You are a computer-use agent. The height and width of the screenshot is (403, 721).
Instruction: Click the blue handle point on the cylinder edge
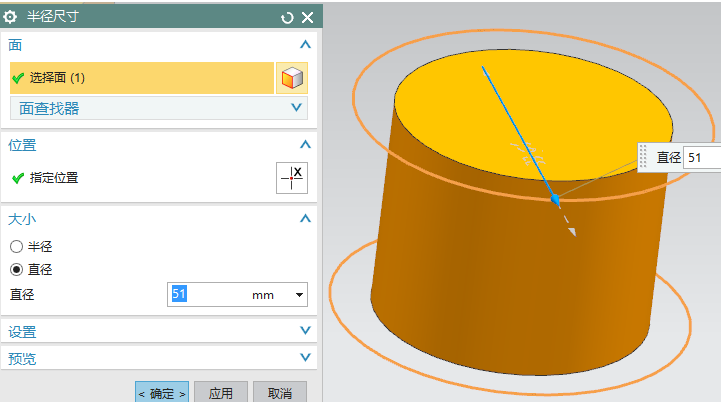click(x=556, y=201)
